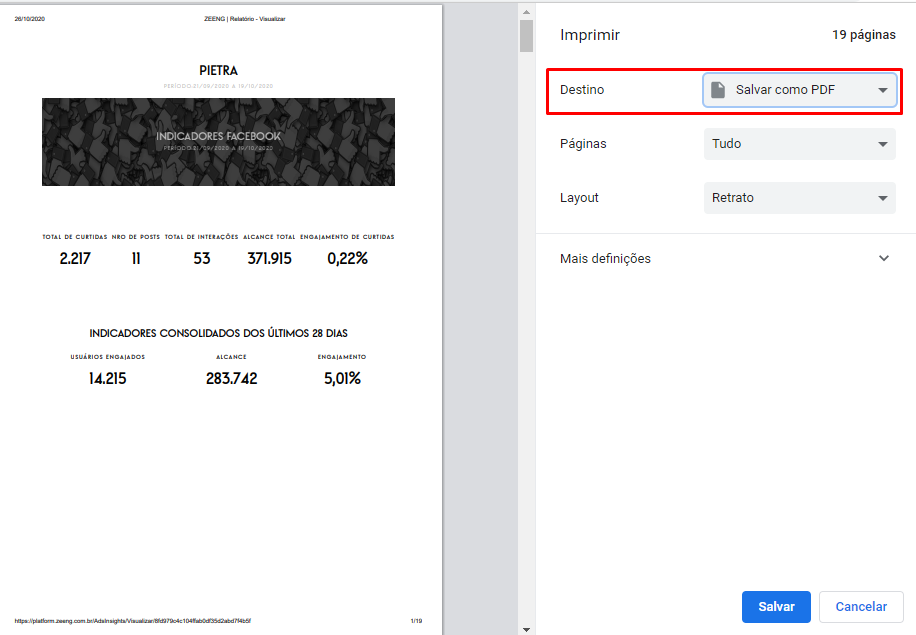Click the 283.742 alcance value
Image resolution: width=916 pixels, height=635 pixels.
[x=231, y=379]
